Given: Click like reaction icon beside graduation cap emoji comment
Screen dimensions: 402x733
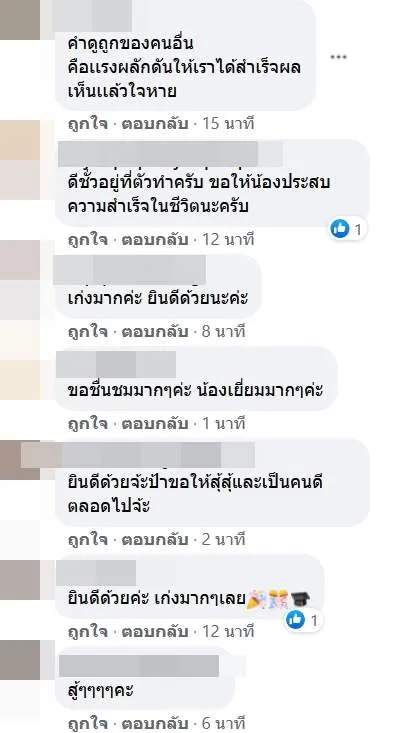Looking at the screenshot, I should tap(295, 620).
